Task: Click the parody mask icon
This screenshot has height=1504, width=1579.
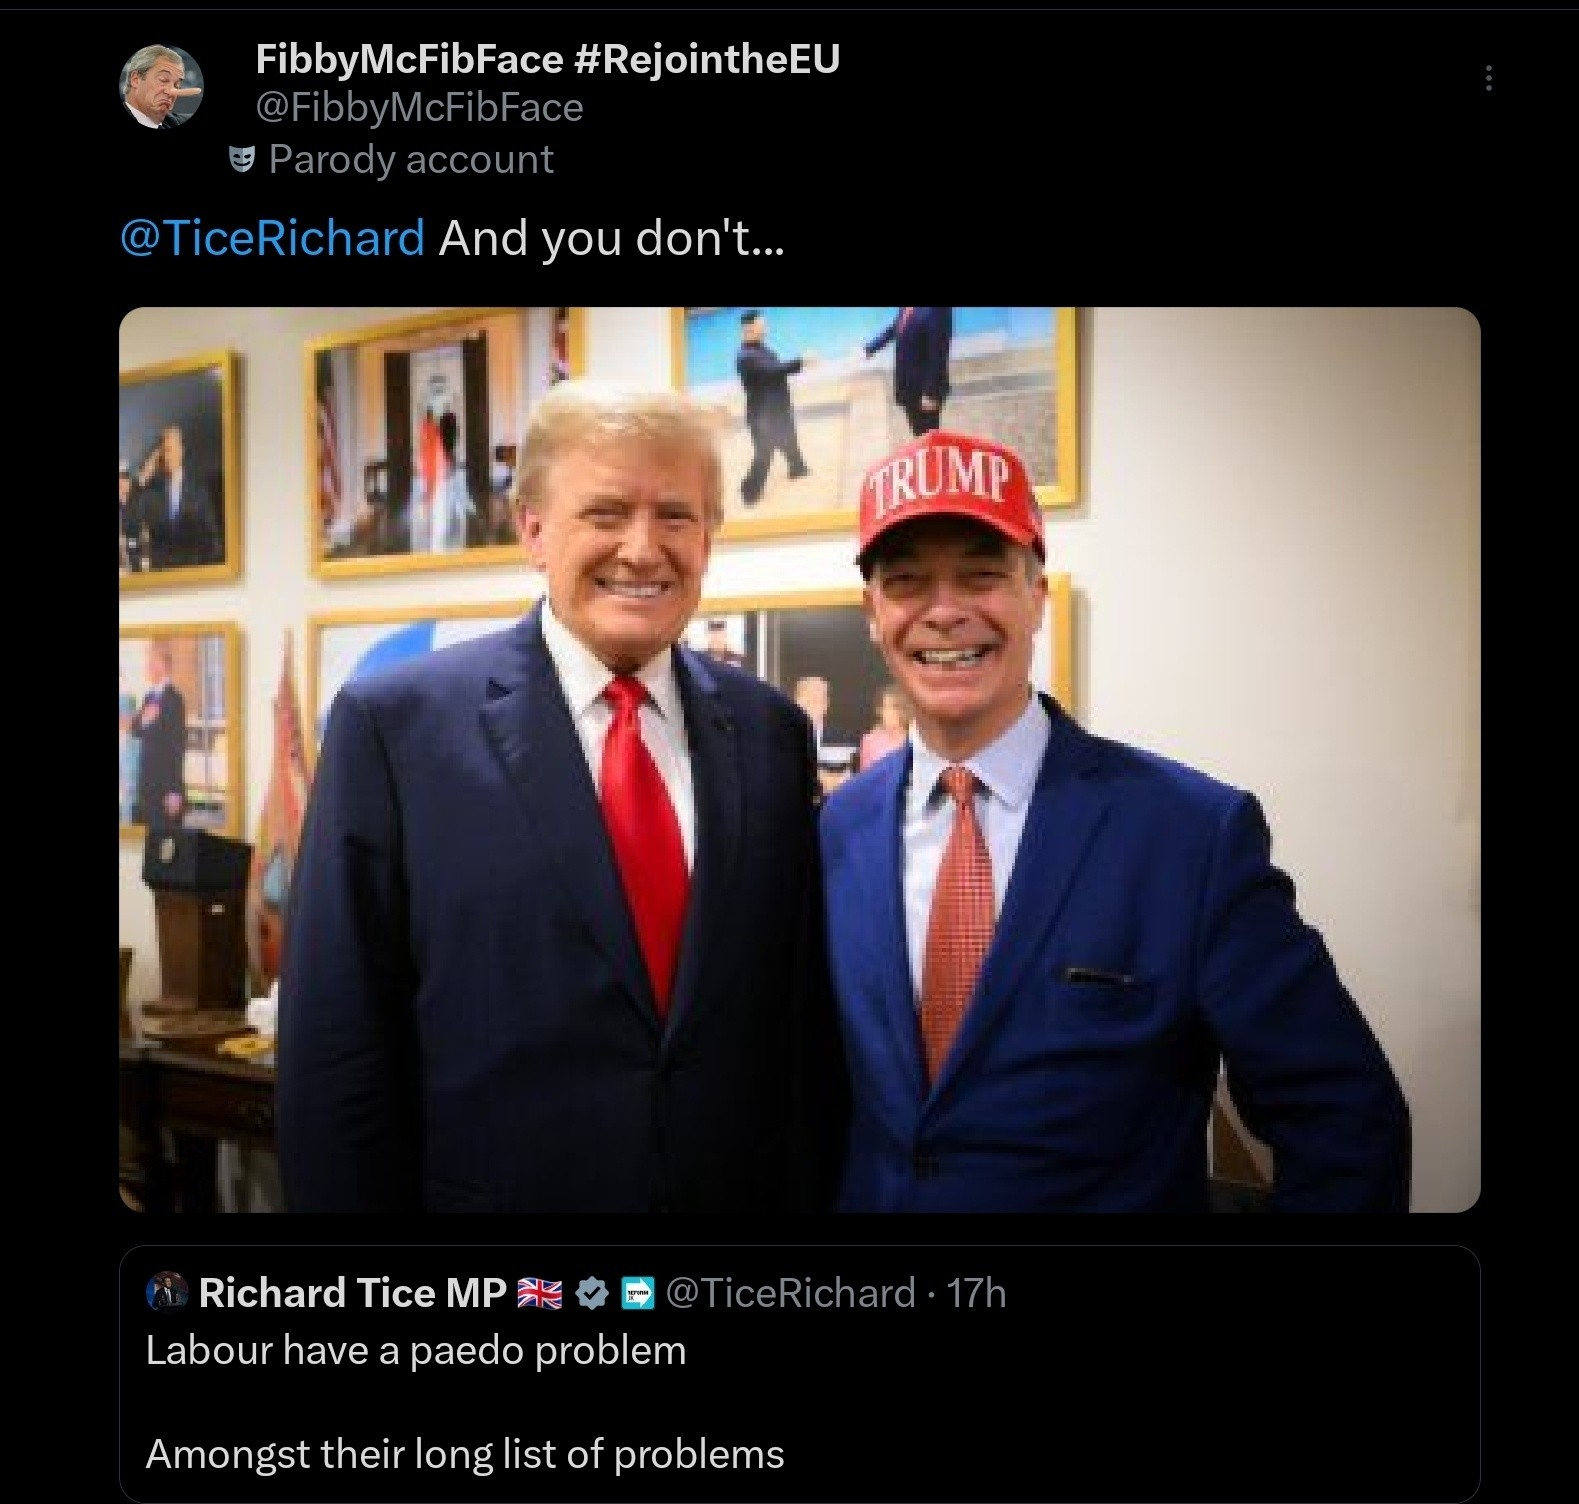Action: pyautogui.click(x=240, y=159)
